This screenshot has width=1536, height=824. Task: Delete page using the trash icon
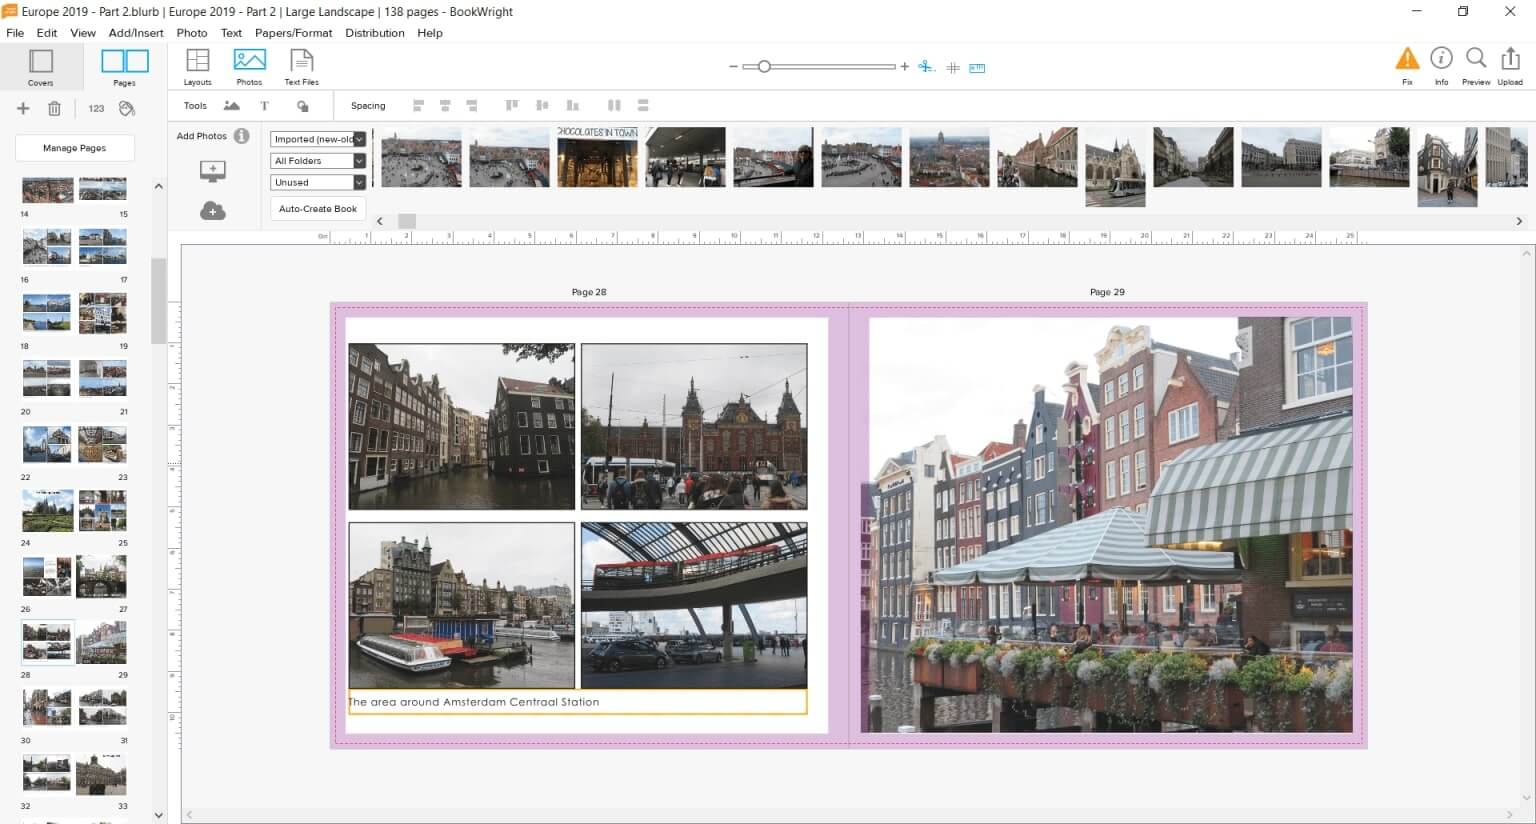point(54,108)
